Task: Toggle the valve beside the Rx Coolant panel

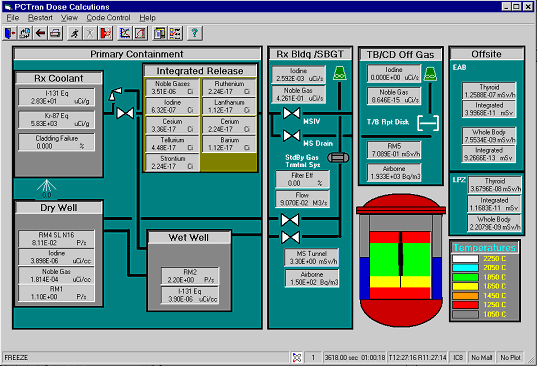Action: coord(125,113)
